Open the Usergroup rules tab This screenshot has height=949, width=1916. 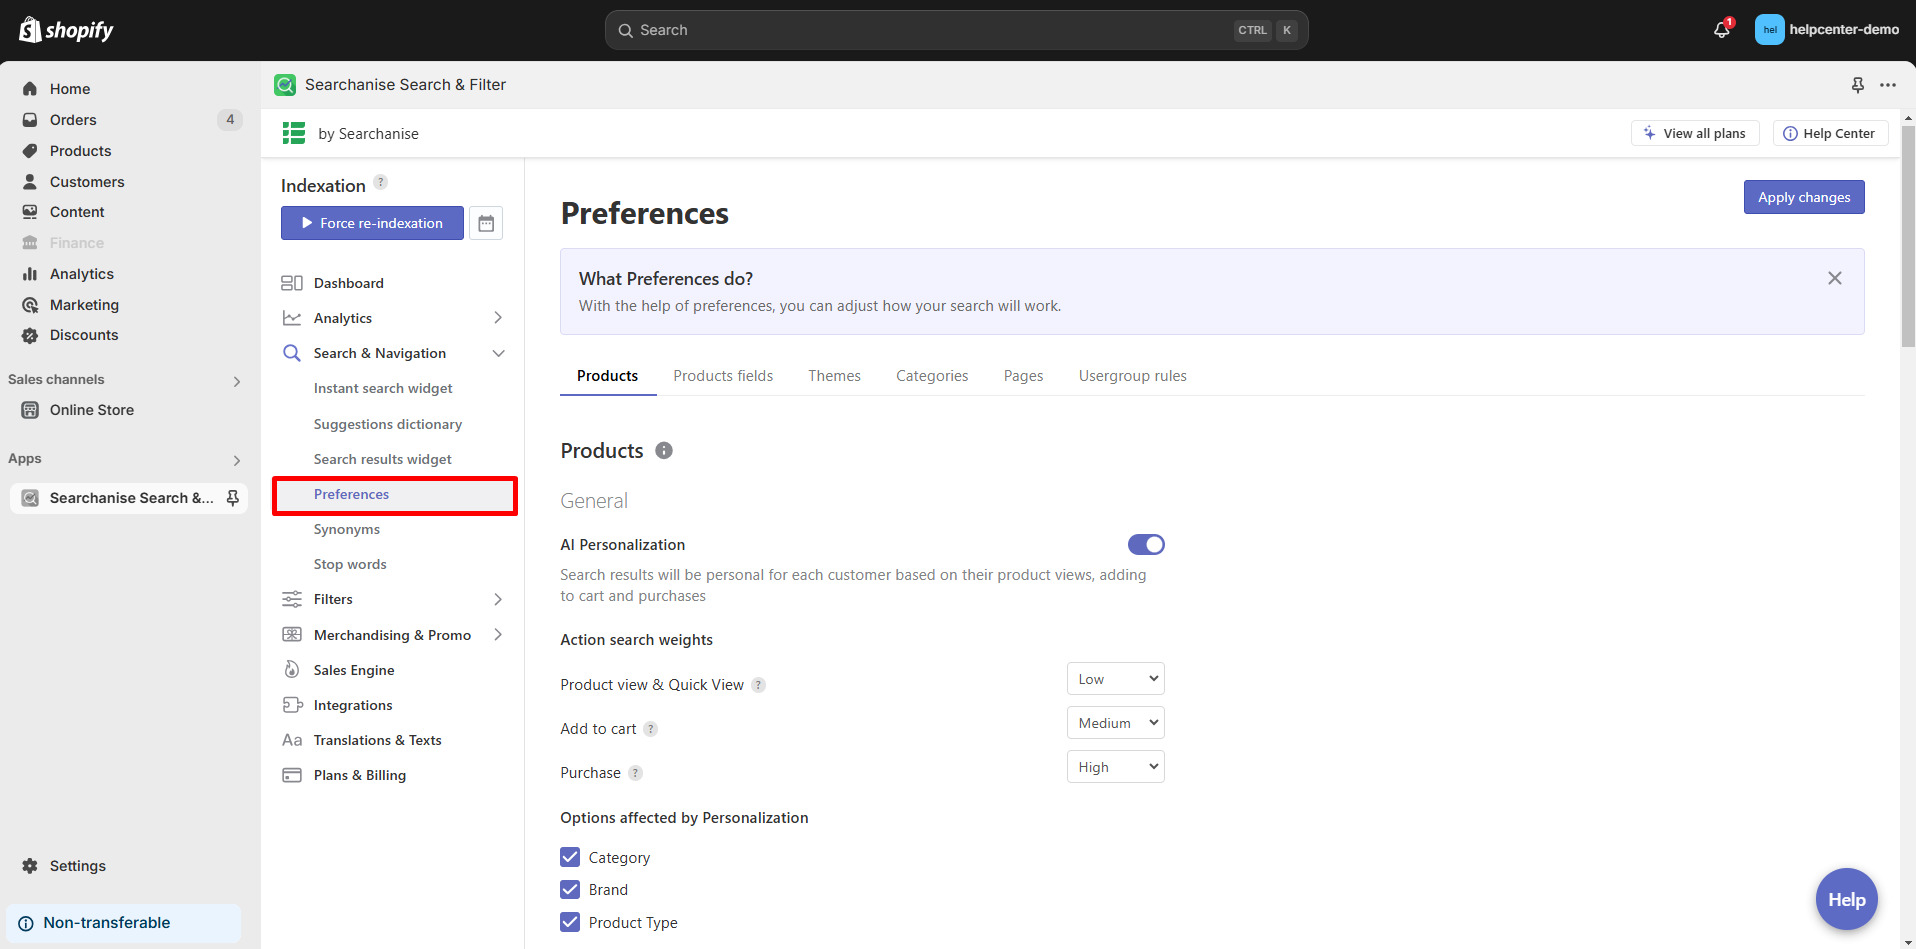tap(1132, 375)
